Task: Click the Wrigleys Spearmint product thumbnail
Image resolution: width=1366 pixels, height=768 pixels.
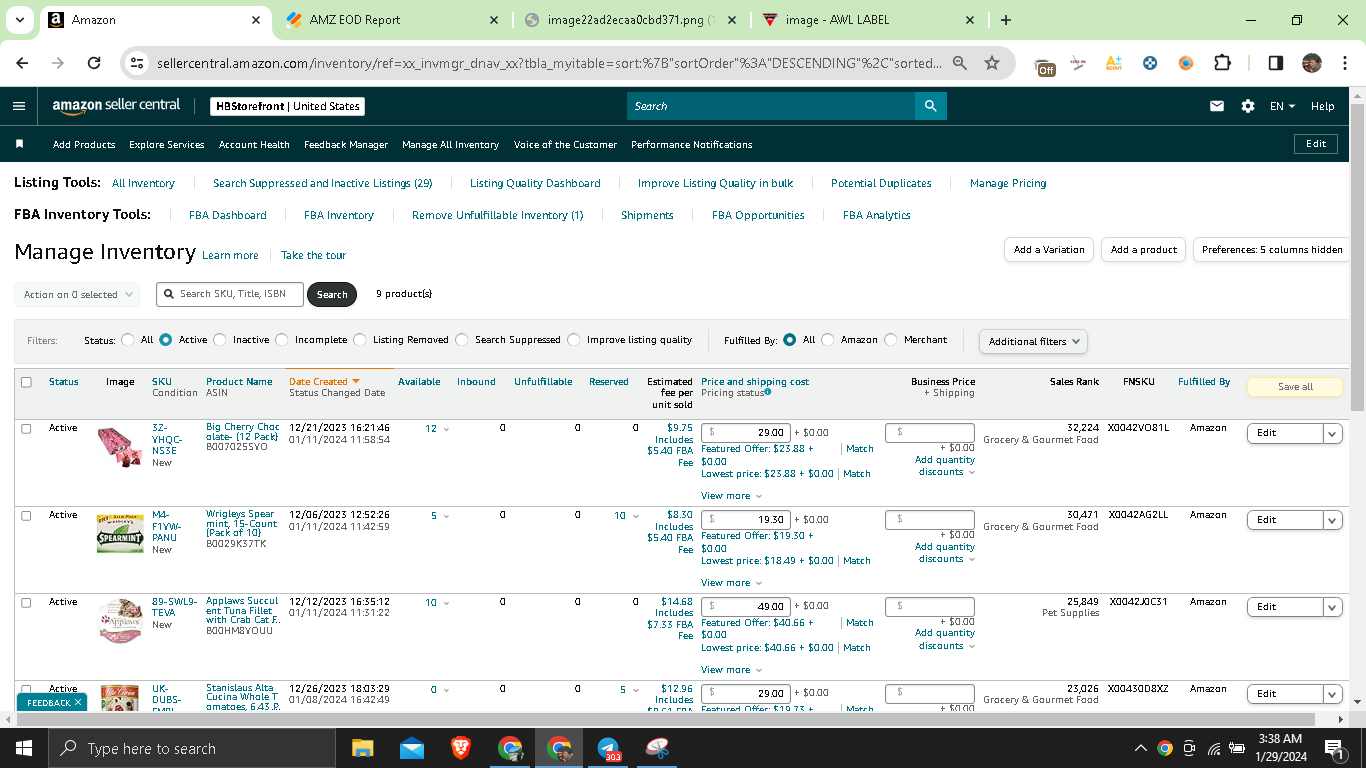Action: coord(120,533)
